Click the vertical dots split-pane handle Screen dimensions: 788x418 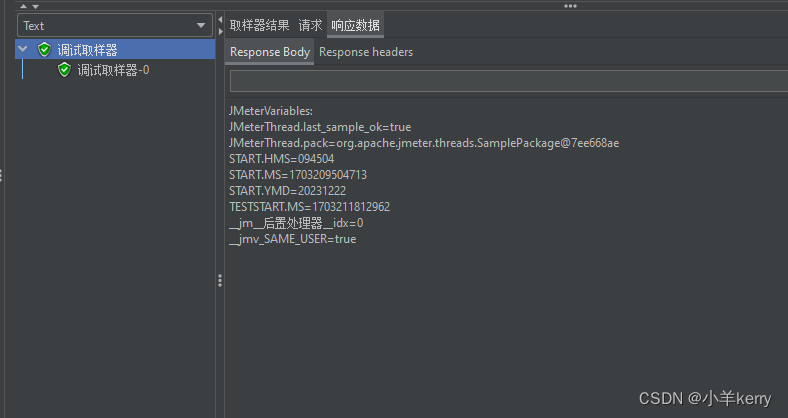[x=220, y=280]
